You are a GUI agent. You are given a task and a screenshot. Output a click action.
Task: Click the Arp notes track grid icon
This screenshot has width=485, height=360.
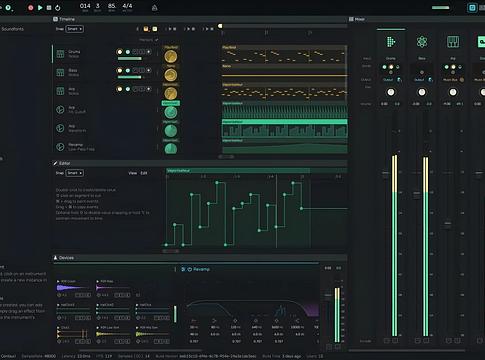click(x=60, y=91)
